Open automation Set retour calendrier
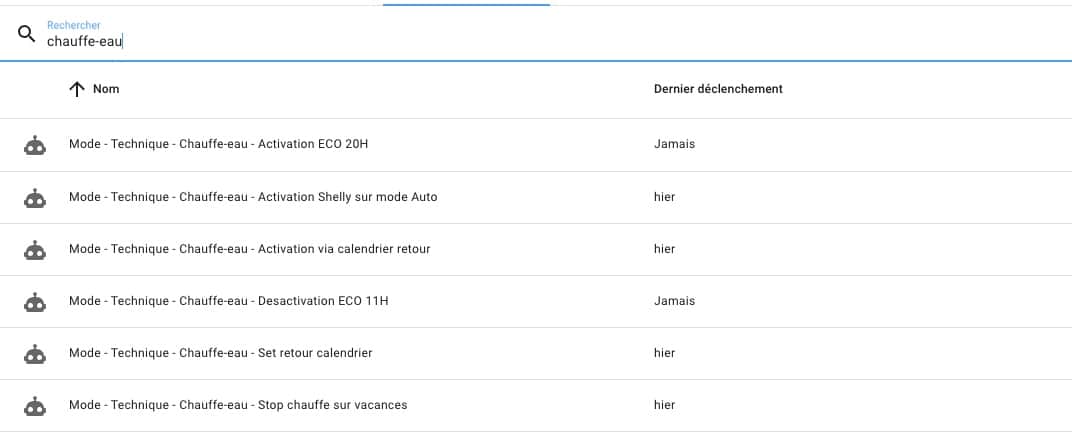The image size is (1072, 439). click(220, 353)
